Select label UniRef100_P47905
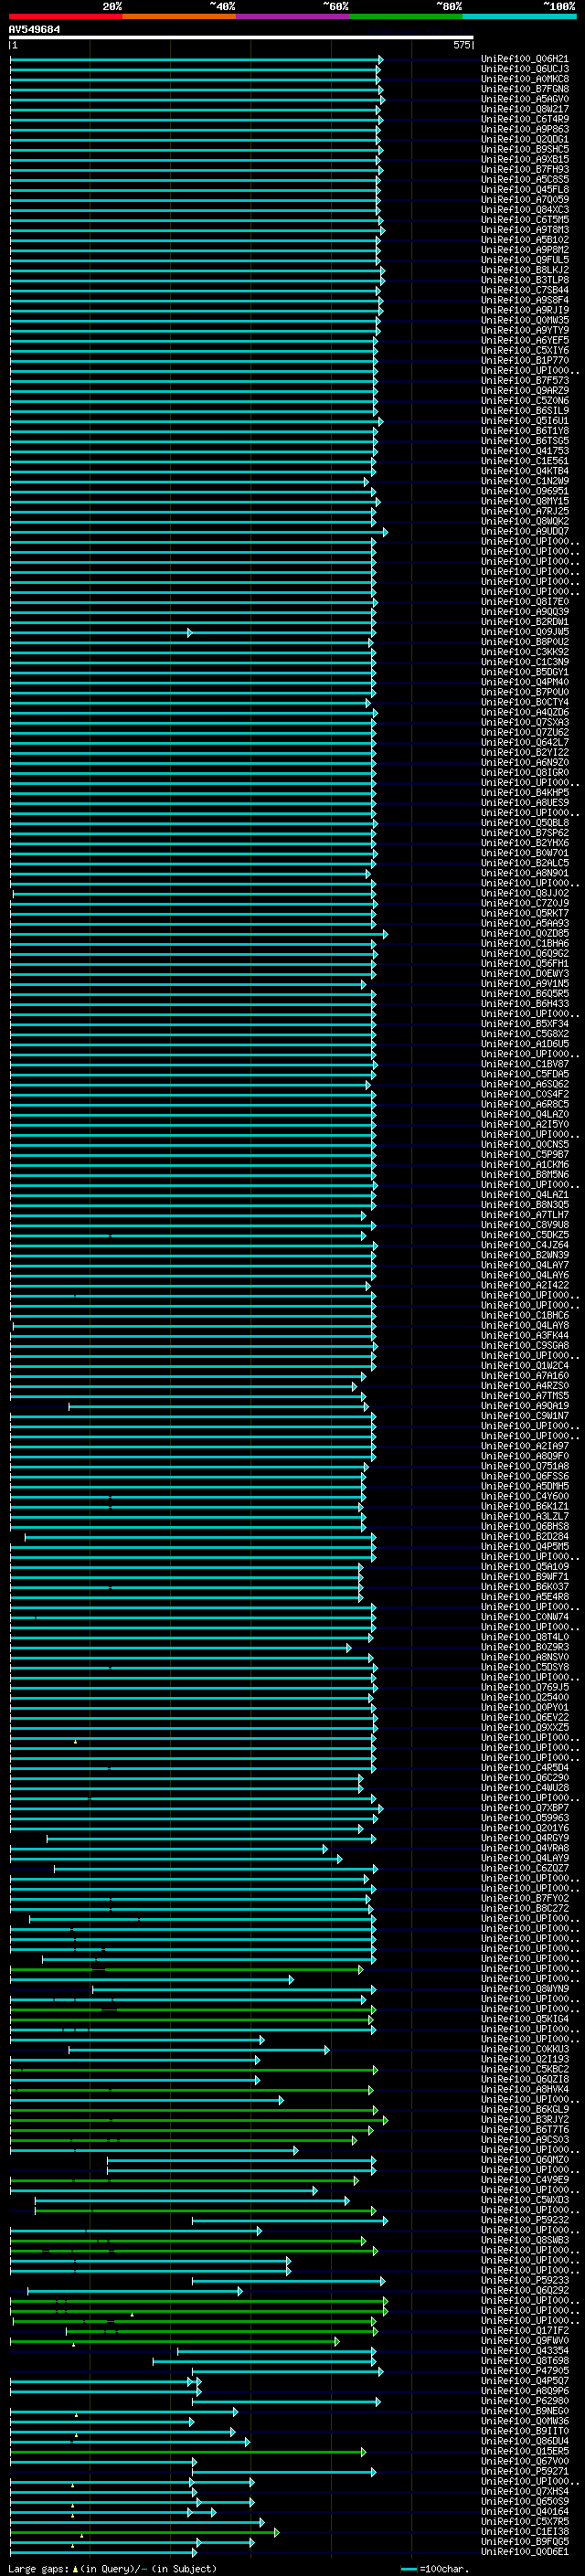 [525, 2370]
